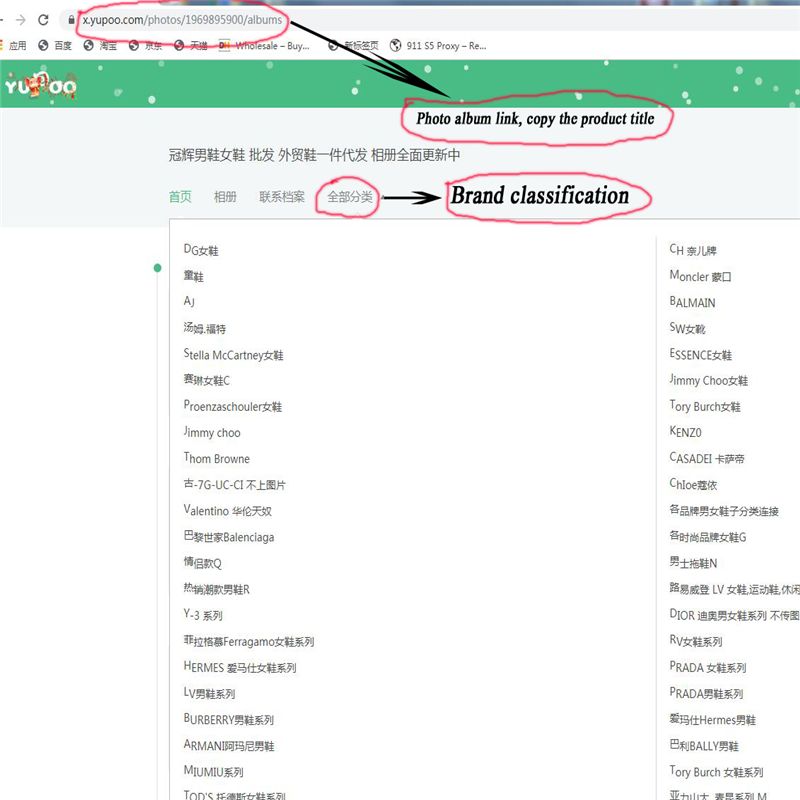
Task: Choose the Tory Burch 女鞋系列 category
Action: click(x=716, y=771)
